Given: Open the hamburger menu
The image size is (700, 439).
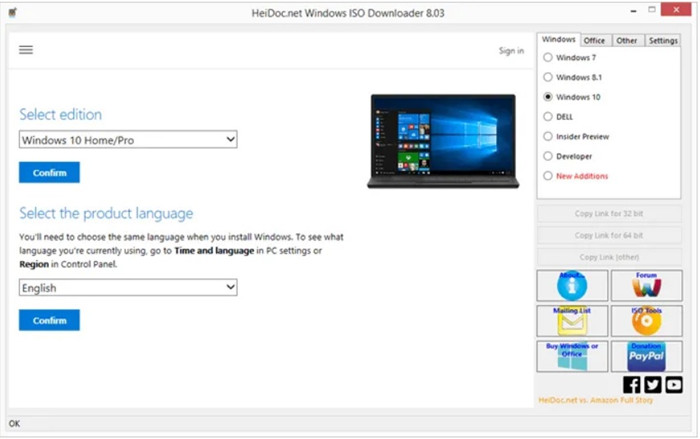Looking at the screenshot, I should point(26,50).
